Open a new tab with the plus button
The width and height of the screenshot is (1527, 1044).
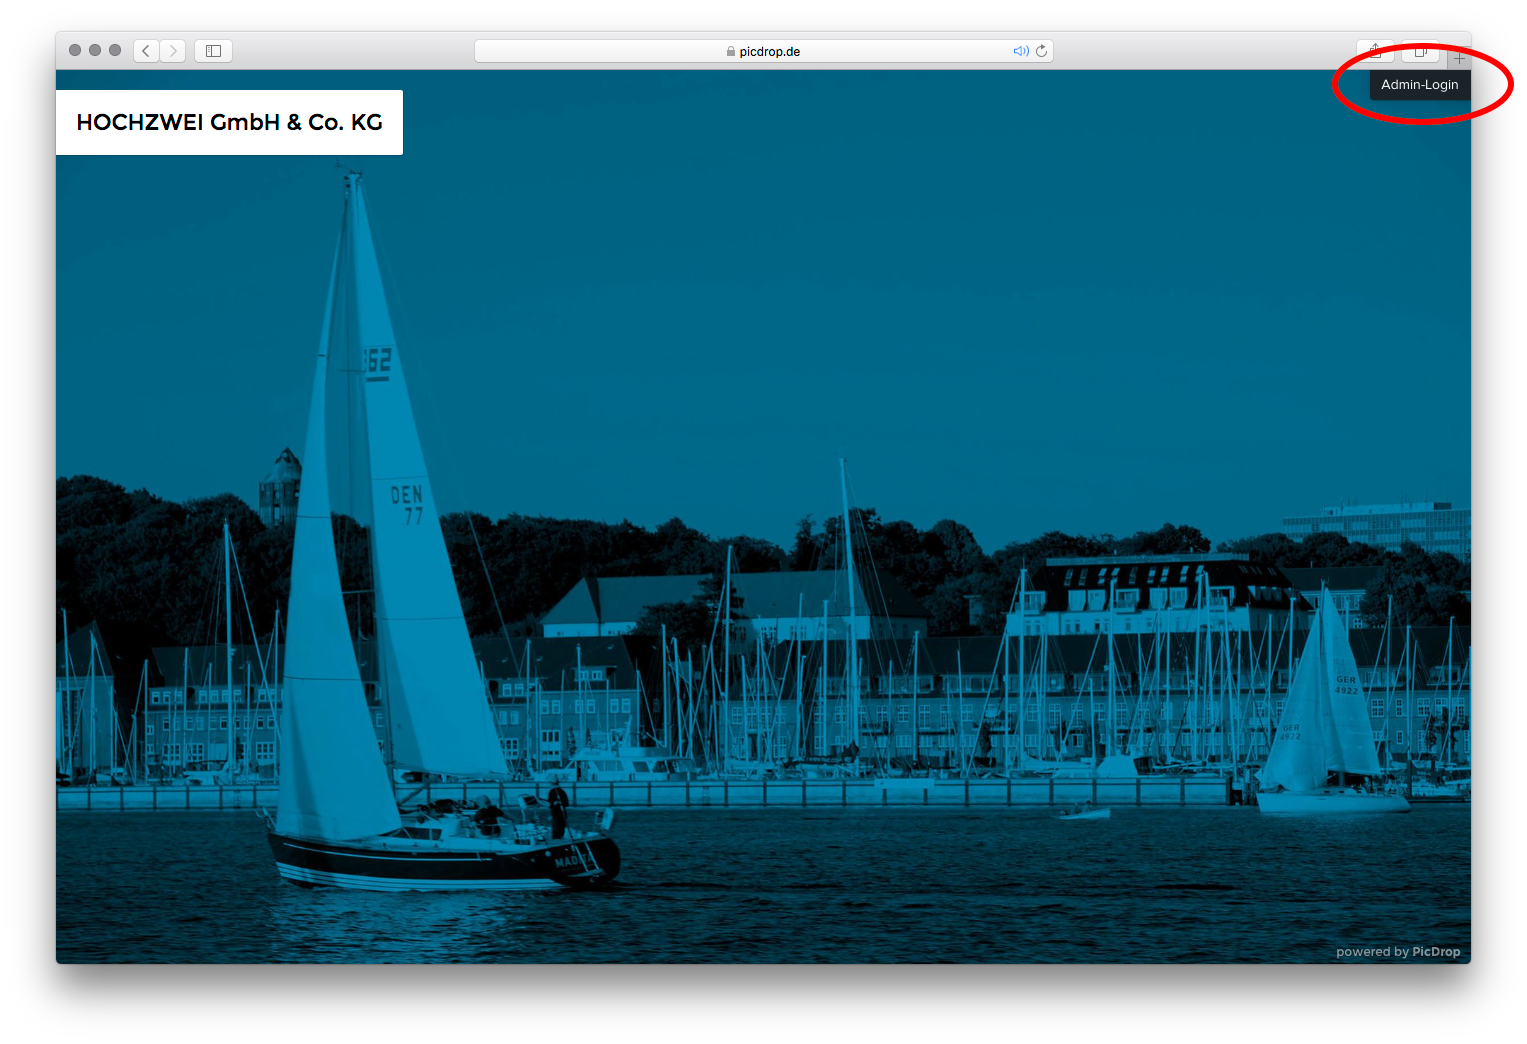click(1459, 59)
